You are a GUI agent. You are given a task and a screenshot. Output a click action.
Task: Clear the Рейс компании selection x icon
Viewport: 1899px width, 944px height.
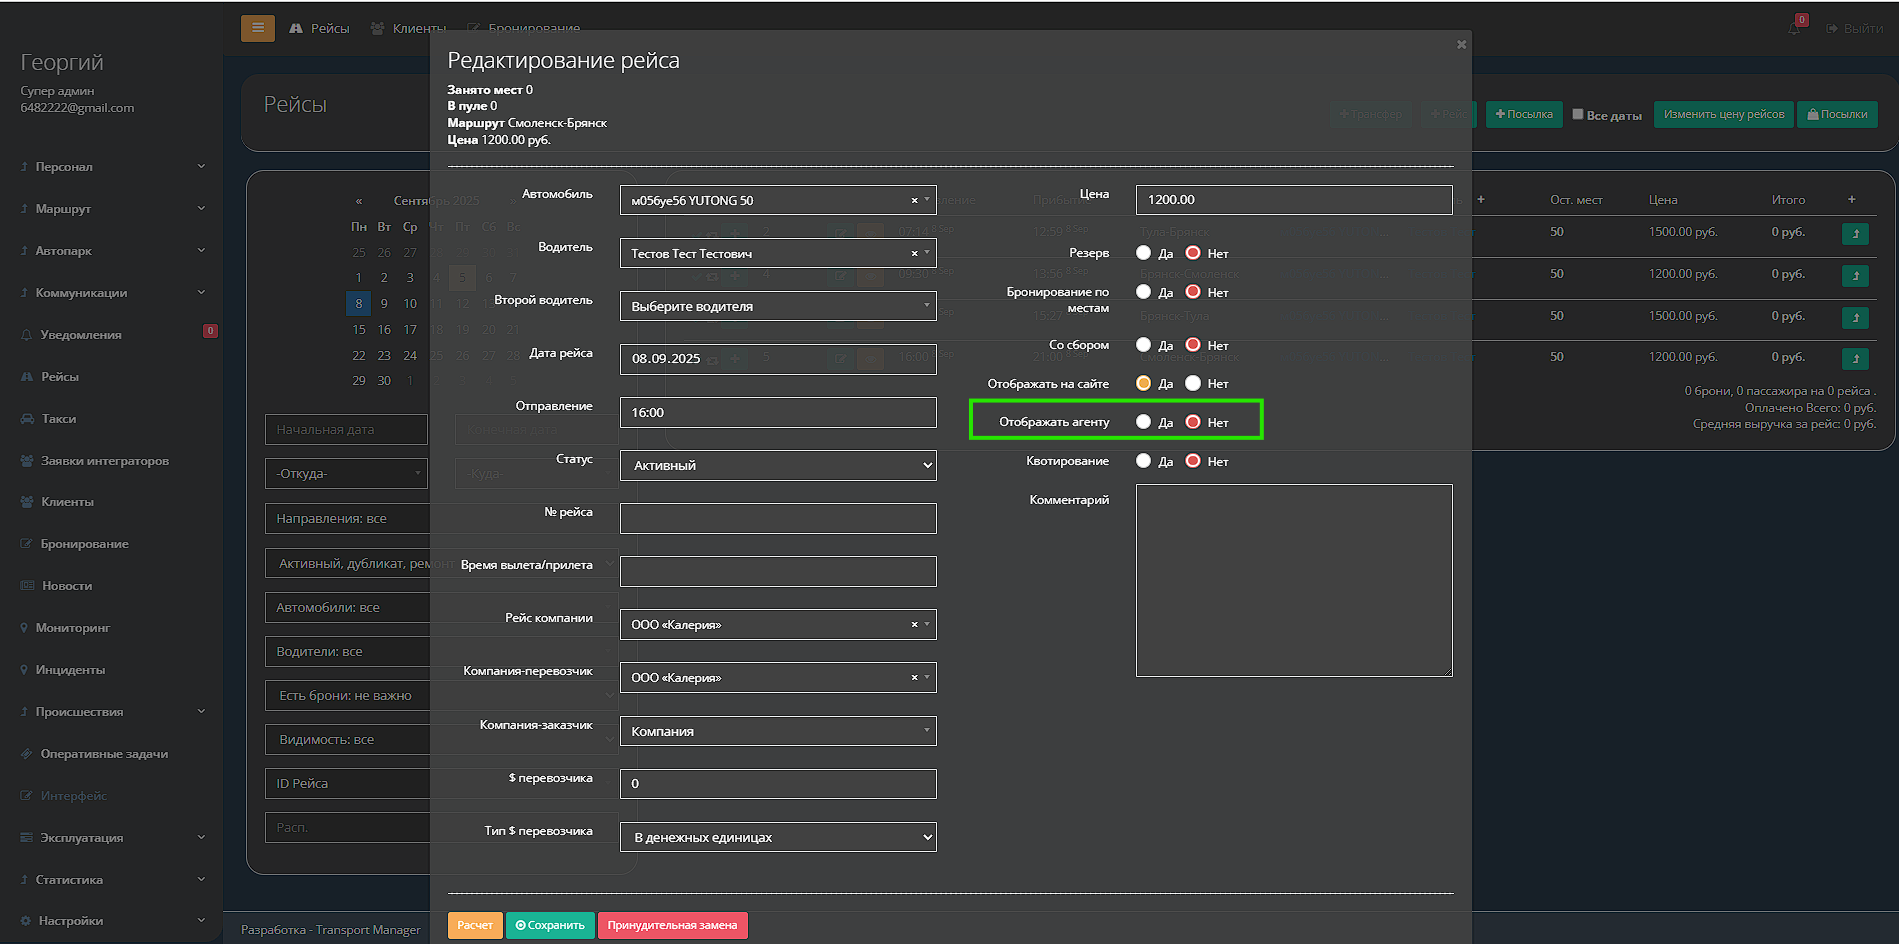click(x=914, y=624)
